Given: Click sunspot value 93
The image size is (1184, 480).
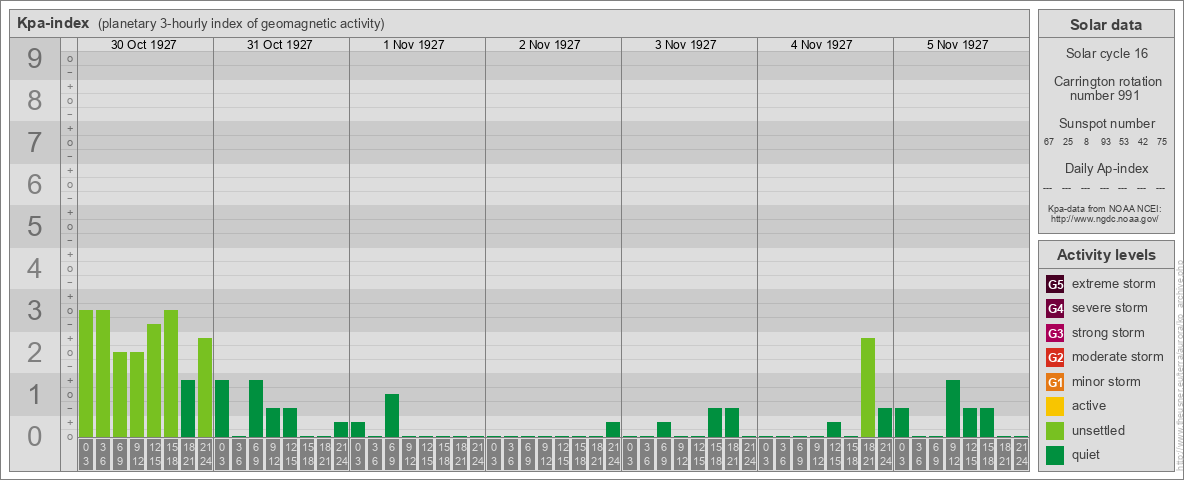Looking at the screenshot, I should point(1105,142).
